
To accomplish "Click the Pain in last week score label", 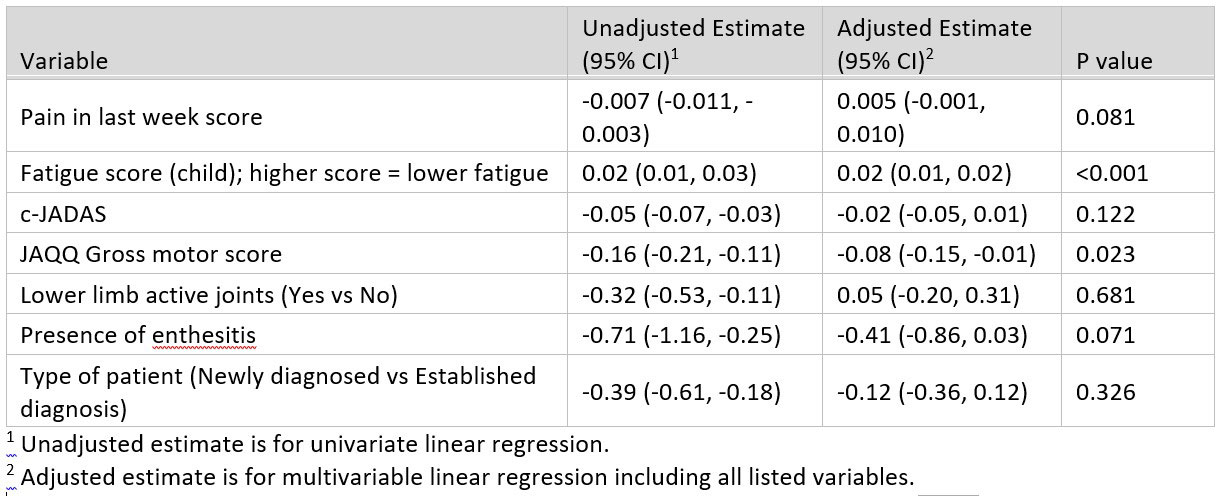I will coord(141,117).
